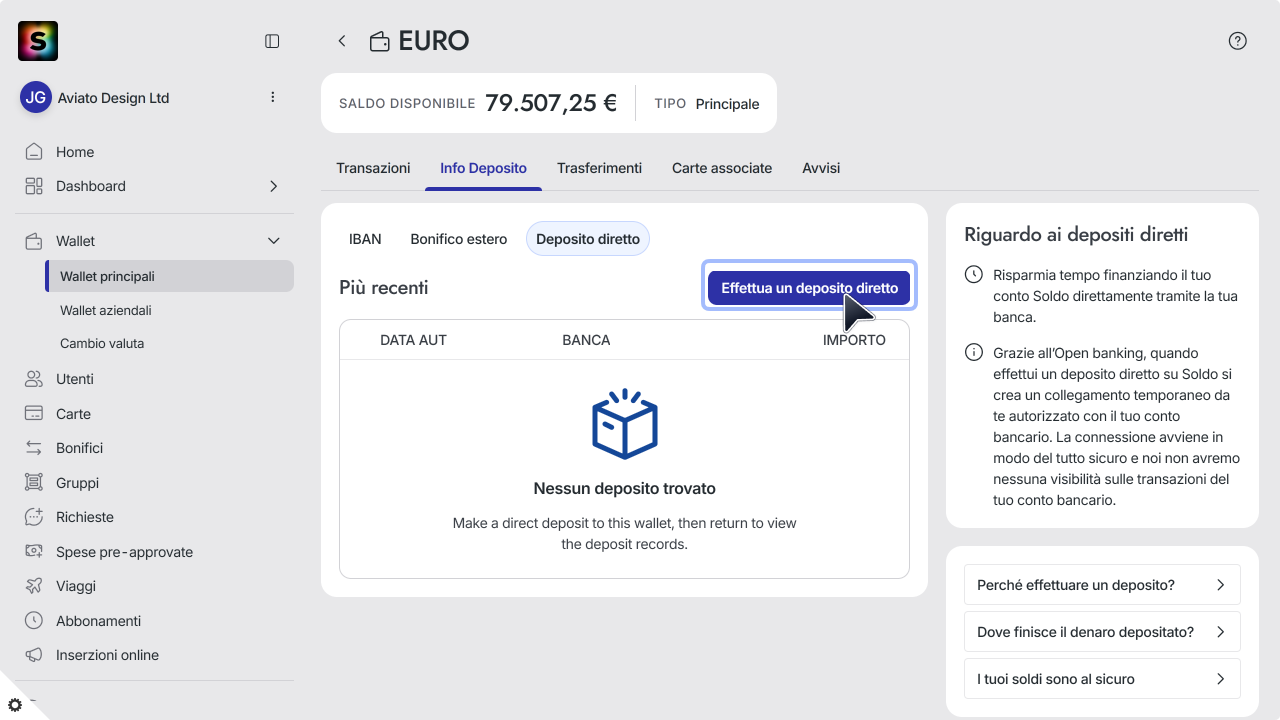Image resolution: width=1280 pixels, height=720 pixels.
Task: Click the Più recenti heading
Action: [x=384, y=288]
